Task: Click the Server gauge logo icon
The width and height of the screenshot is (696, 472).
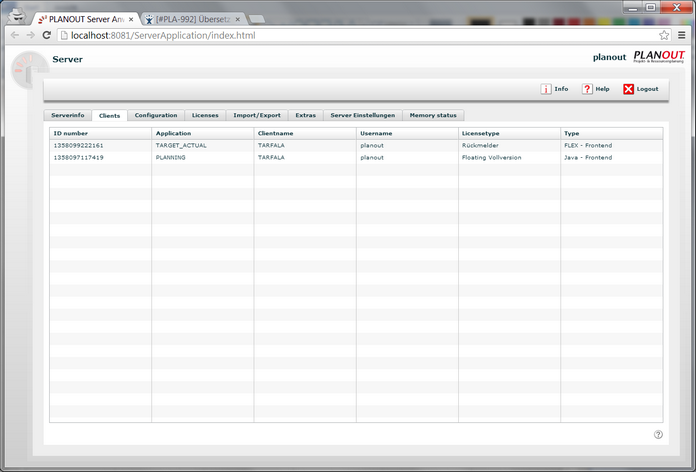Action: 29,70
